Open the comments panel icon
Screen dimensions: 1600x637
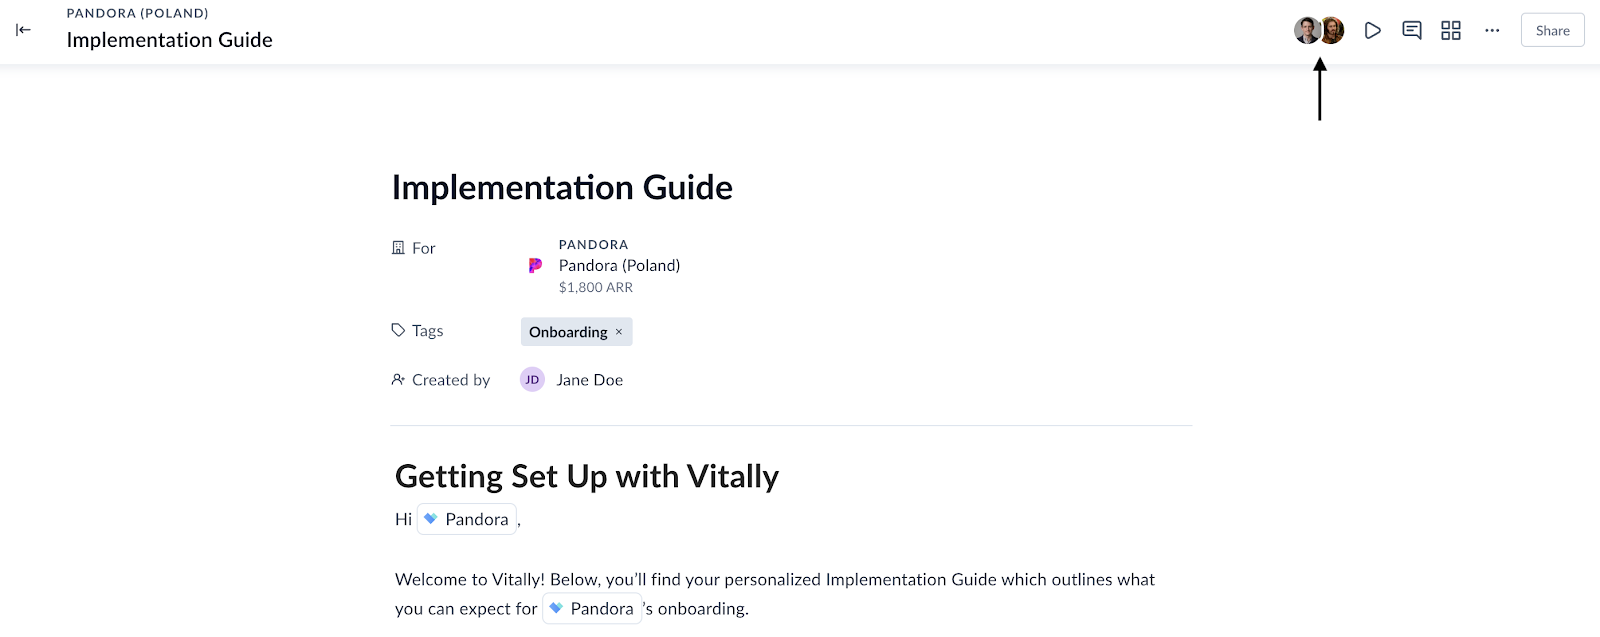(x=1412, y=30)
